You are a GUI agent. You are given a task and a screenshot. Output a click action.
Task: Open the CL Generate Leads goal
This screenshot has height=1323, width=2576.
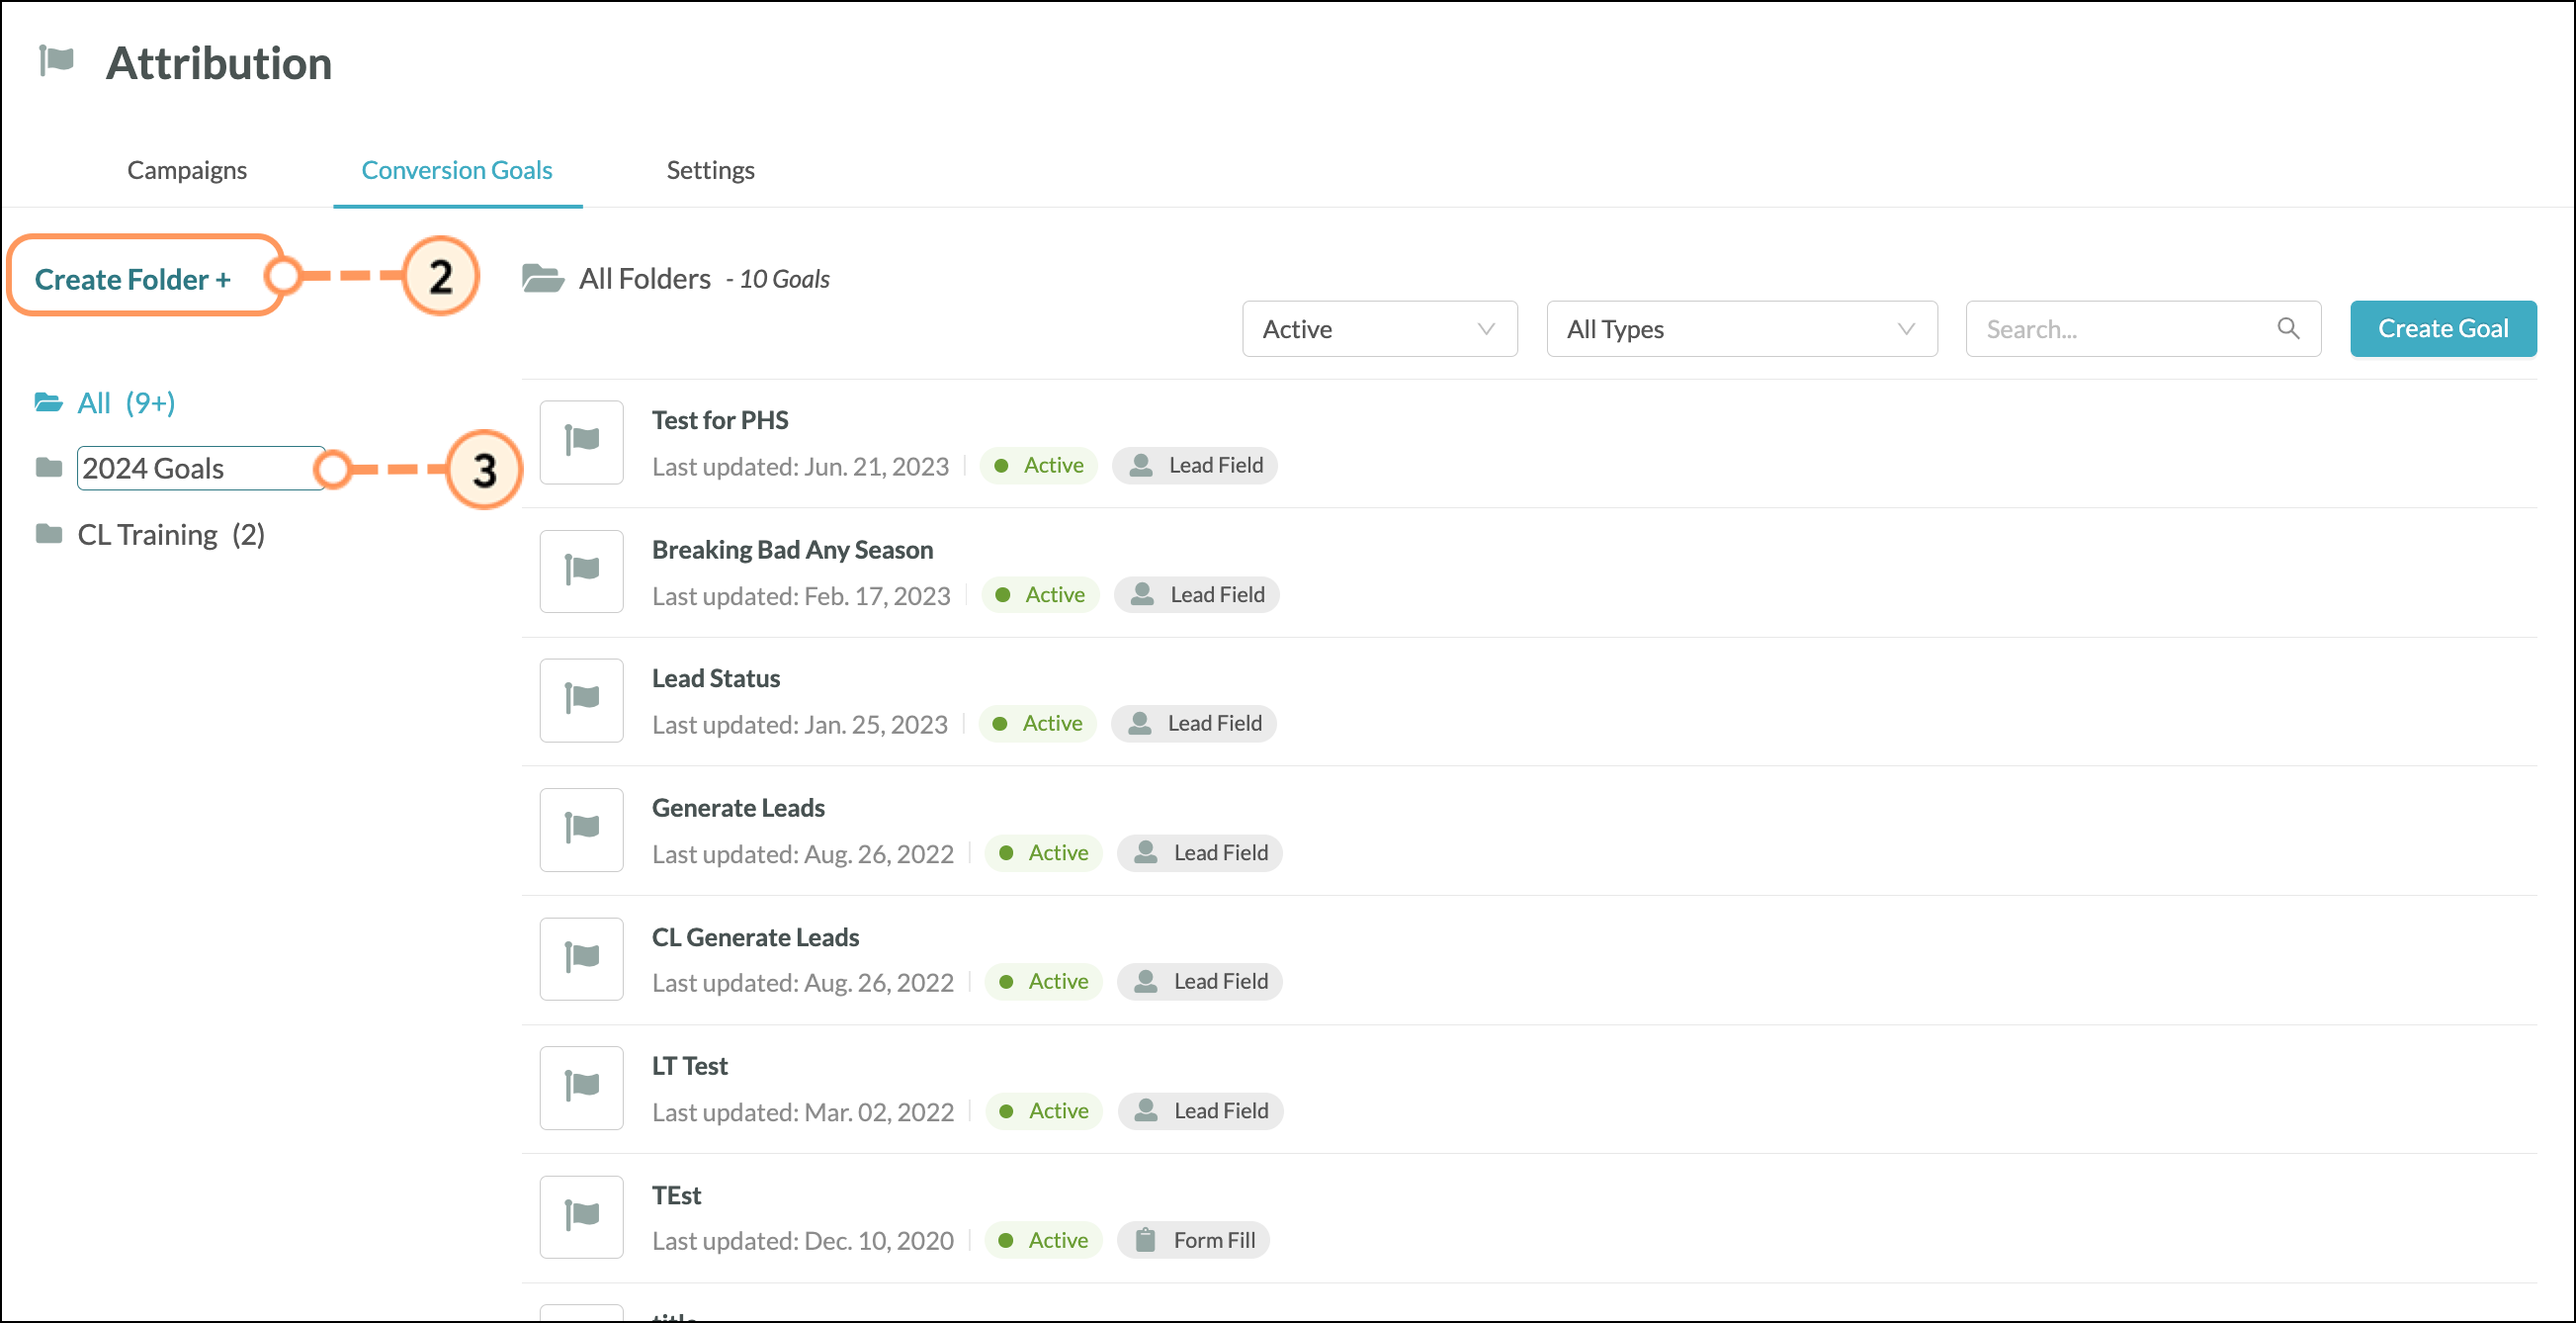[755, 938]
